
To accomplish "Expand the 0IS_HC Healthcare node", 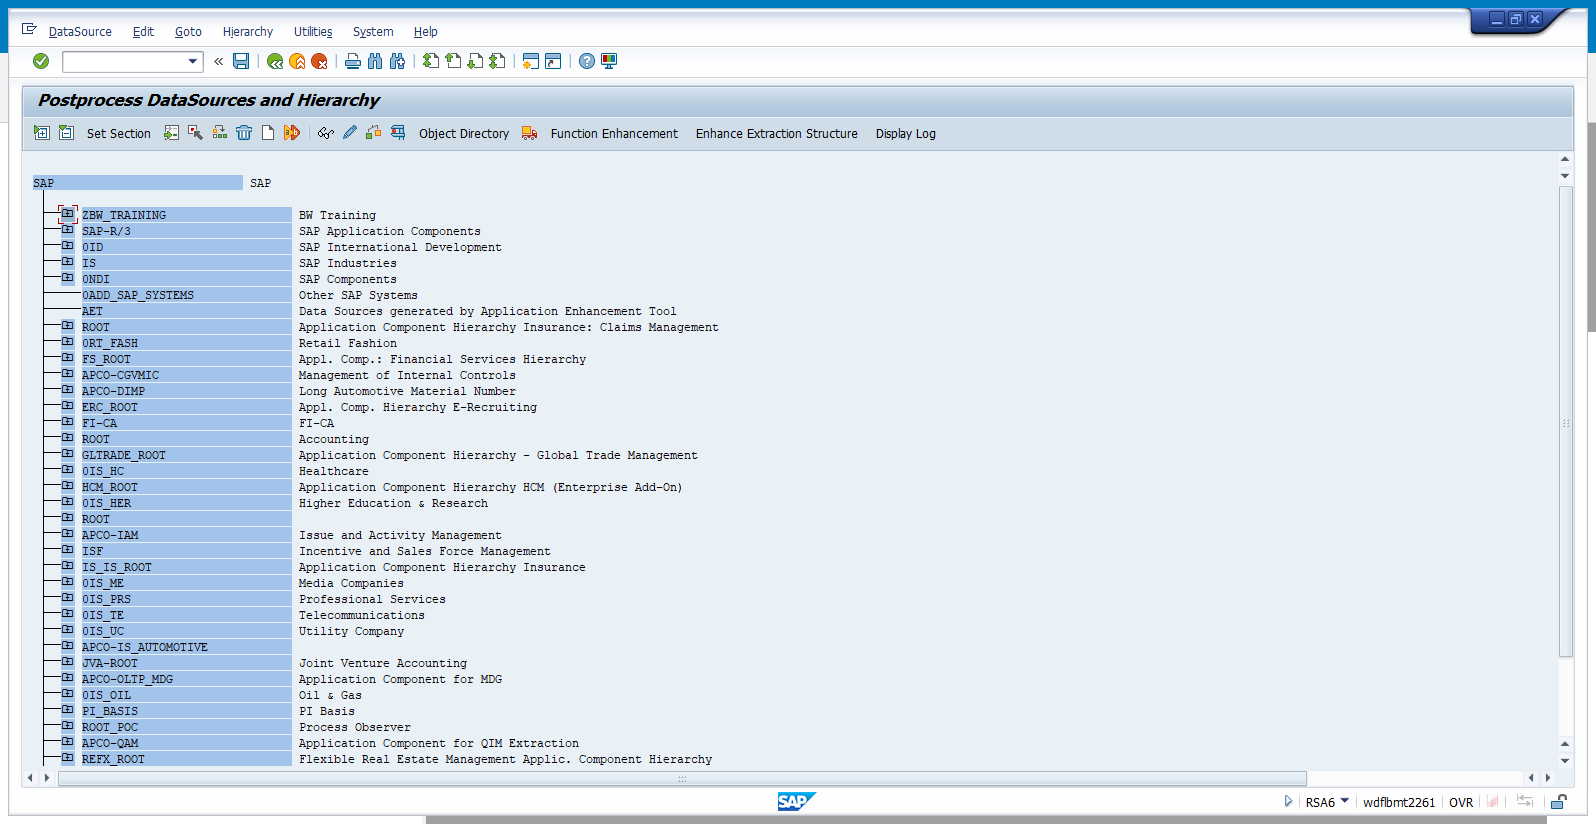I will tap(68, 470).
